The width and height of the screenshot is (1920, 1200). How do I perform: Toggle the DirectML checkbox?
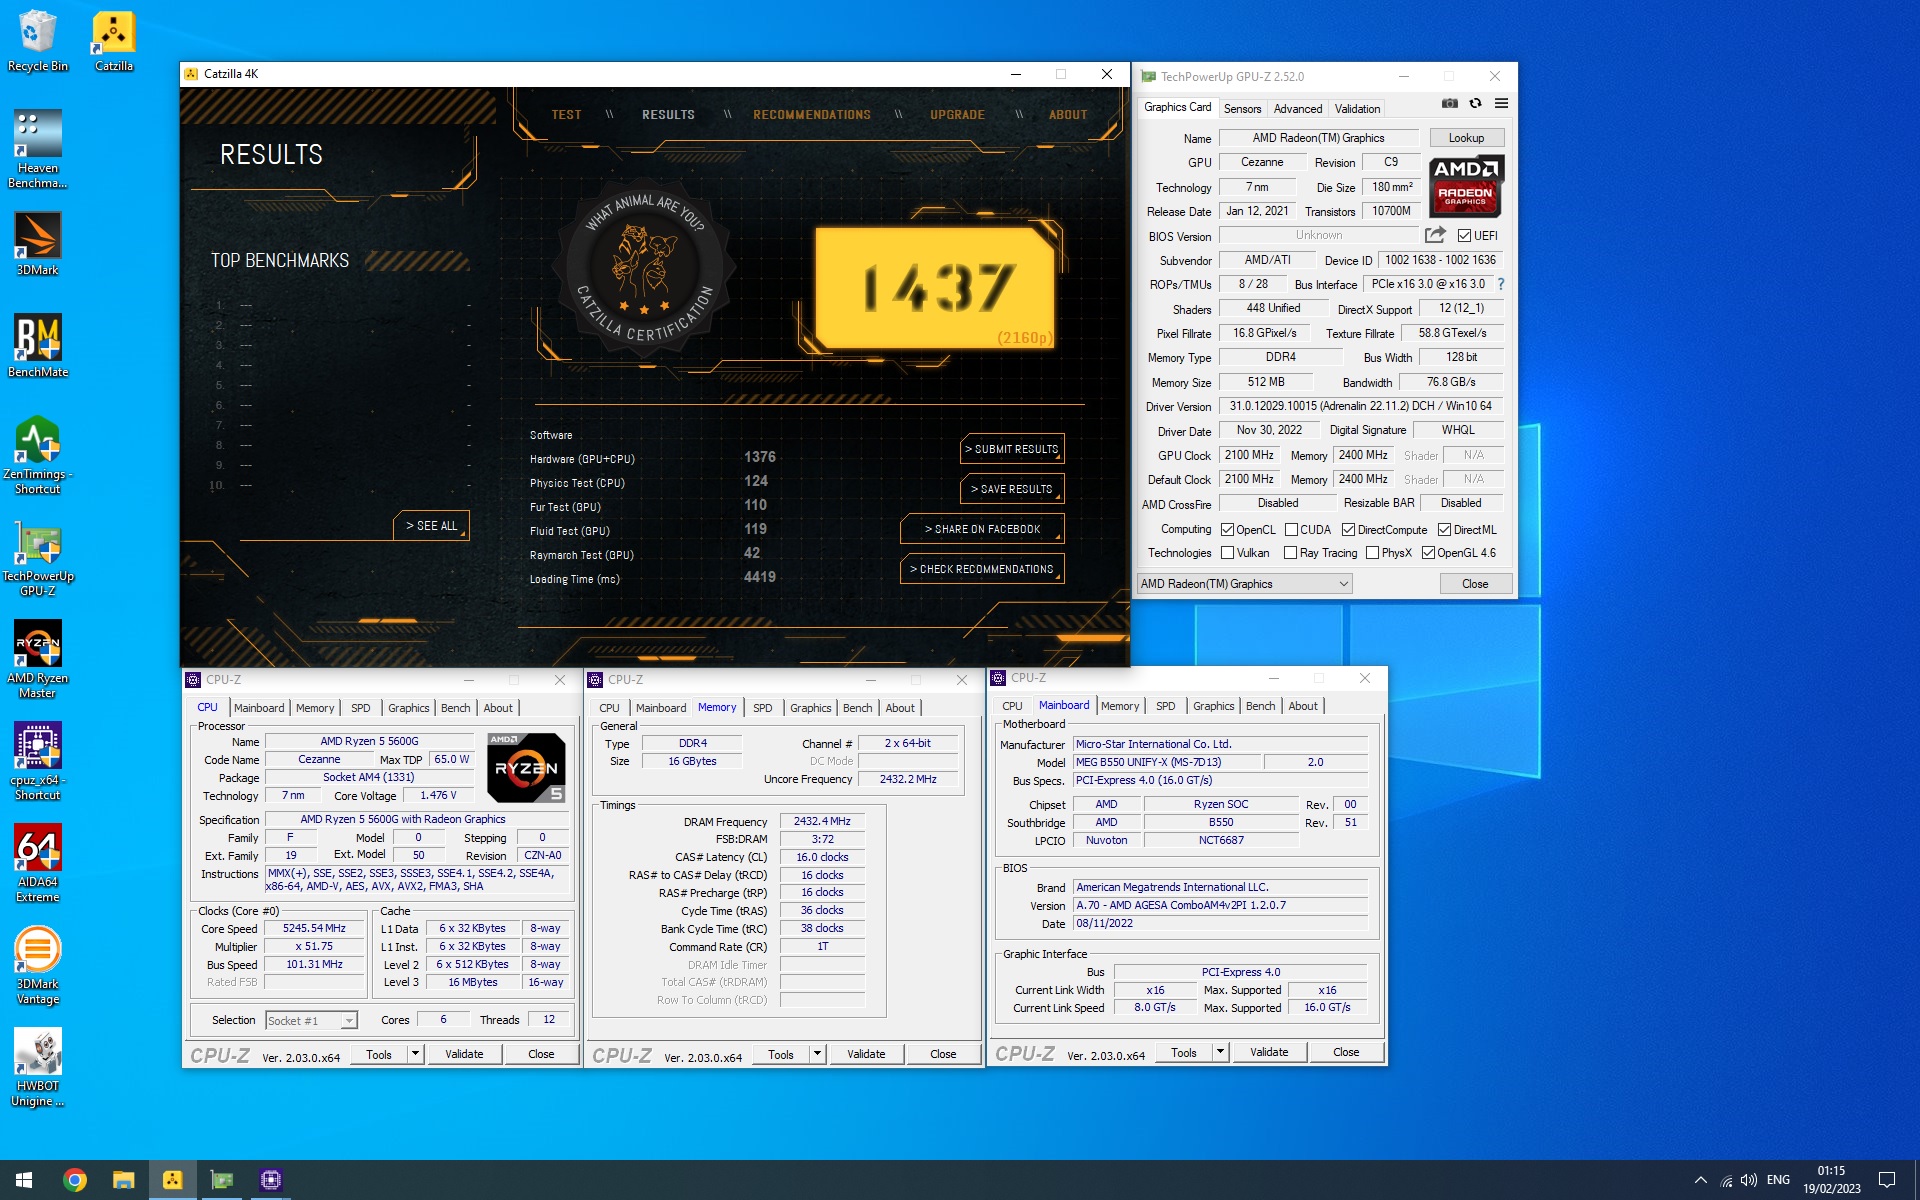click(1444, 530)
